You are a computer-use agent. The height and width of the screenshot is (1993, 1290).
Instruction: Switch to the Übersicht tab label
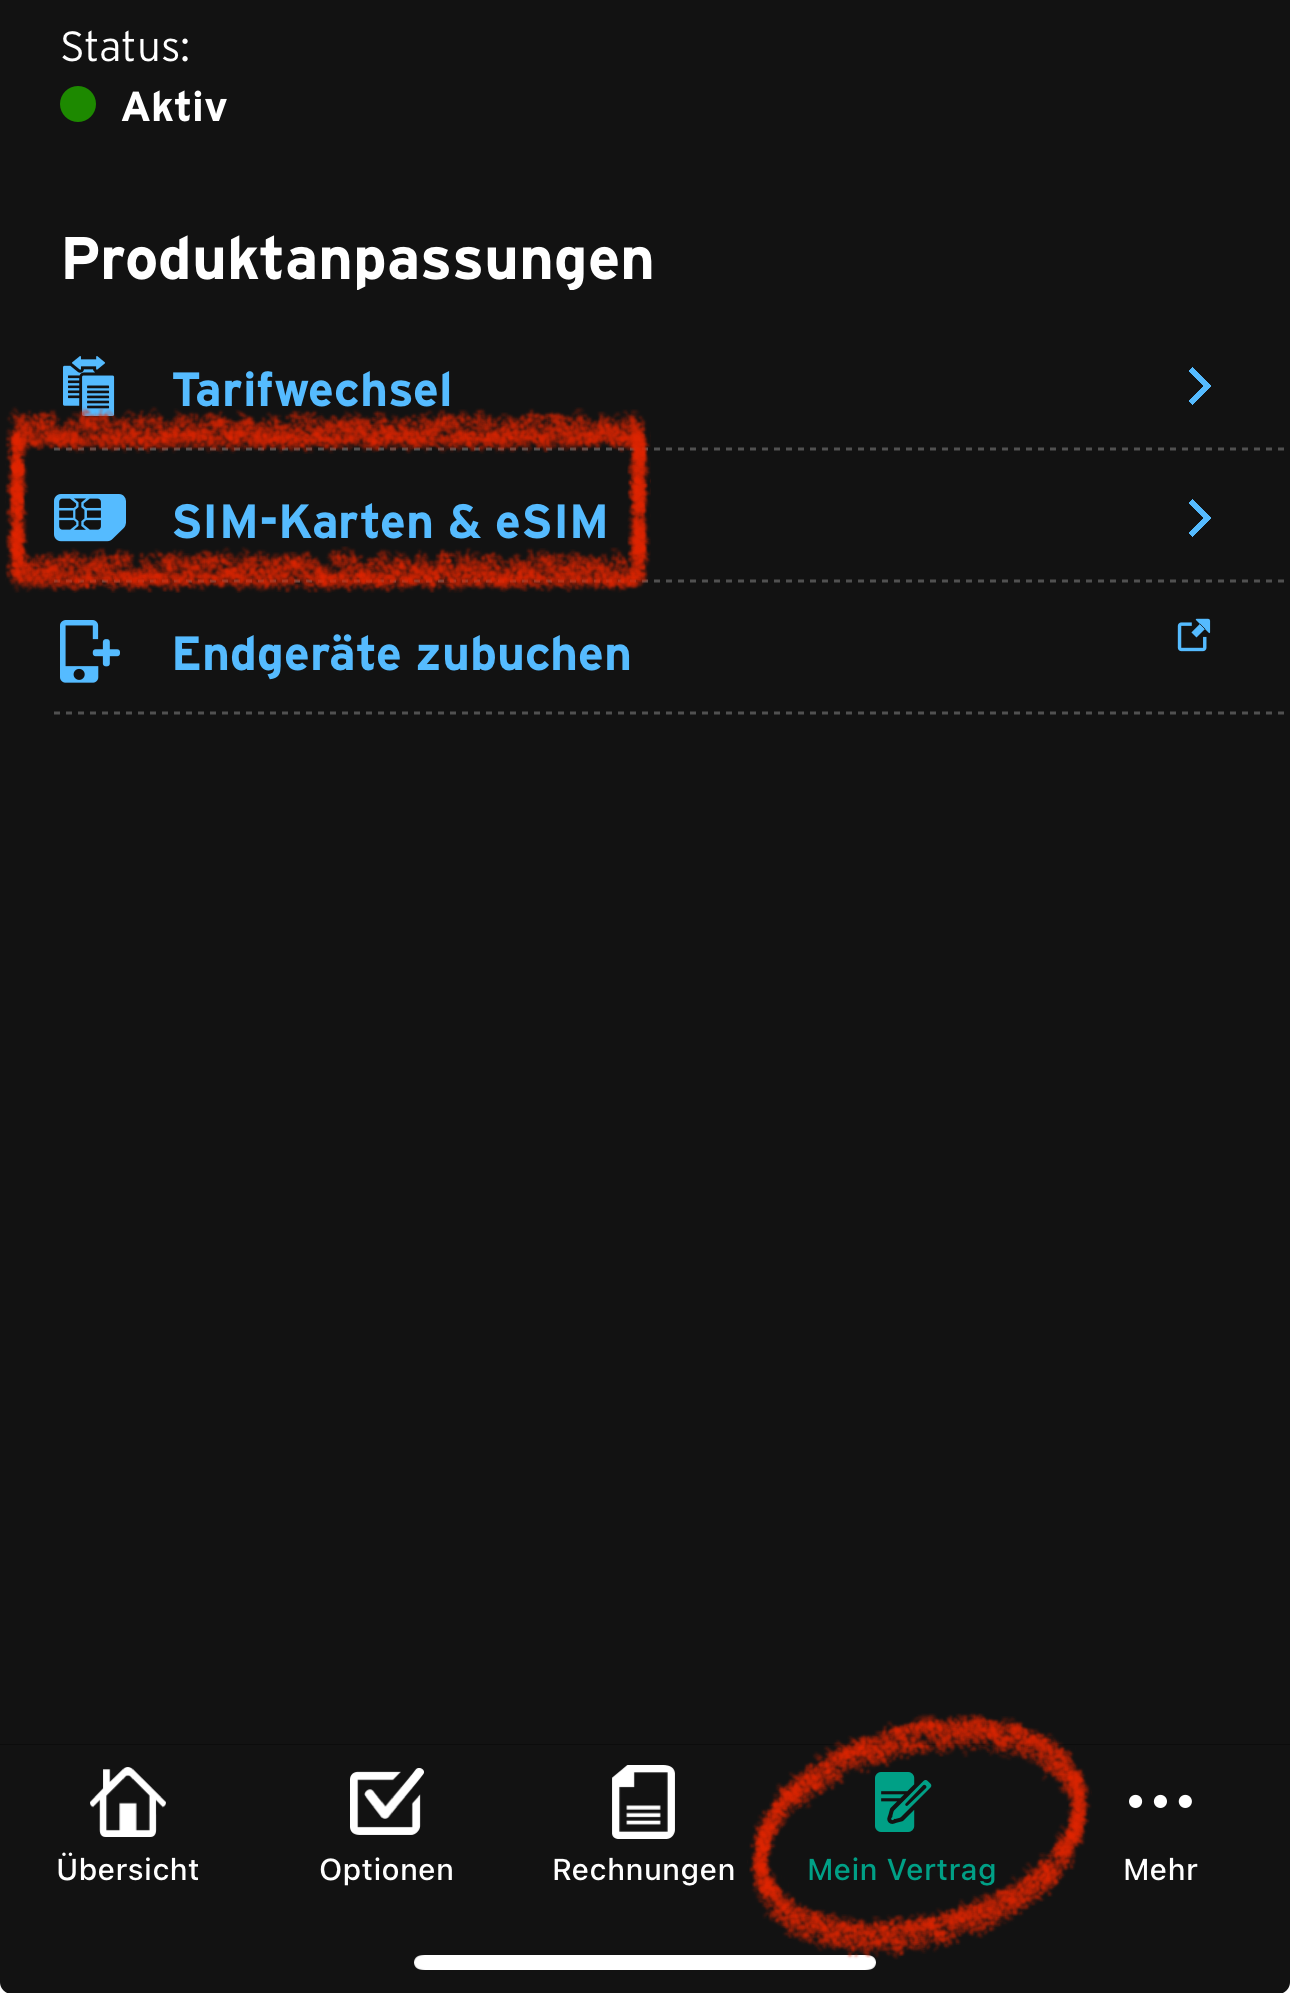128,1869
